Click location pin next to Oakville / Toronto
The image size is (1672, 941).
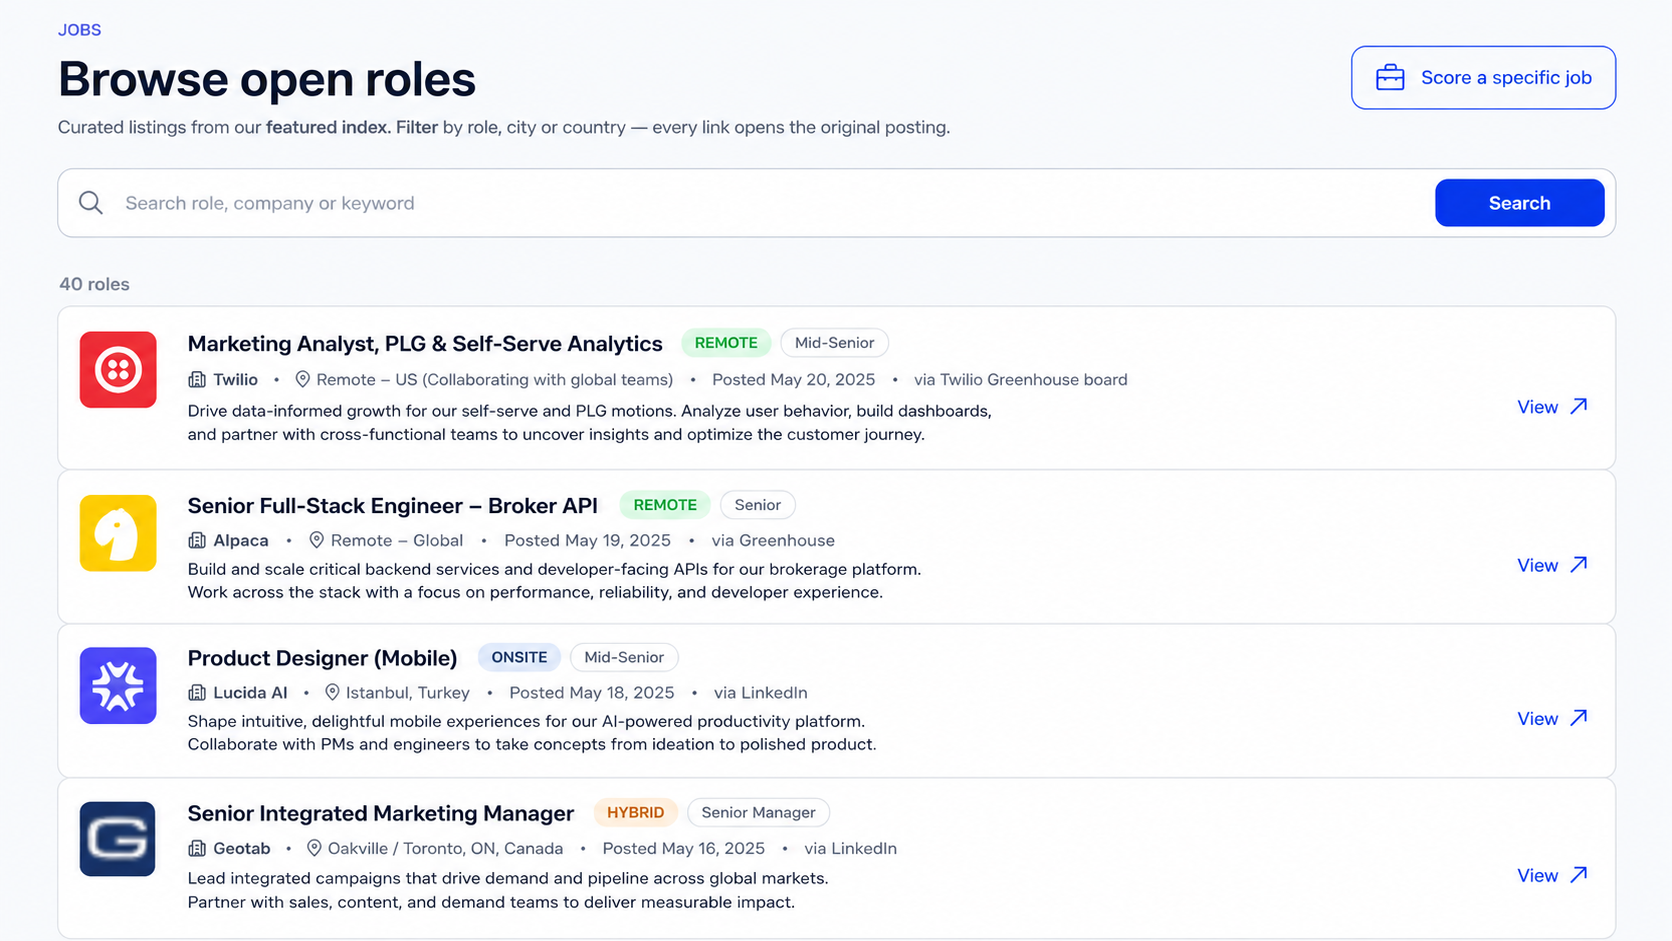coord(314,849)
